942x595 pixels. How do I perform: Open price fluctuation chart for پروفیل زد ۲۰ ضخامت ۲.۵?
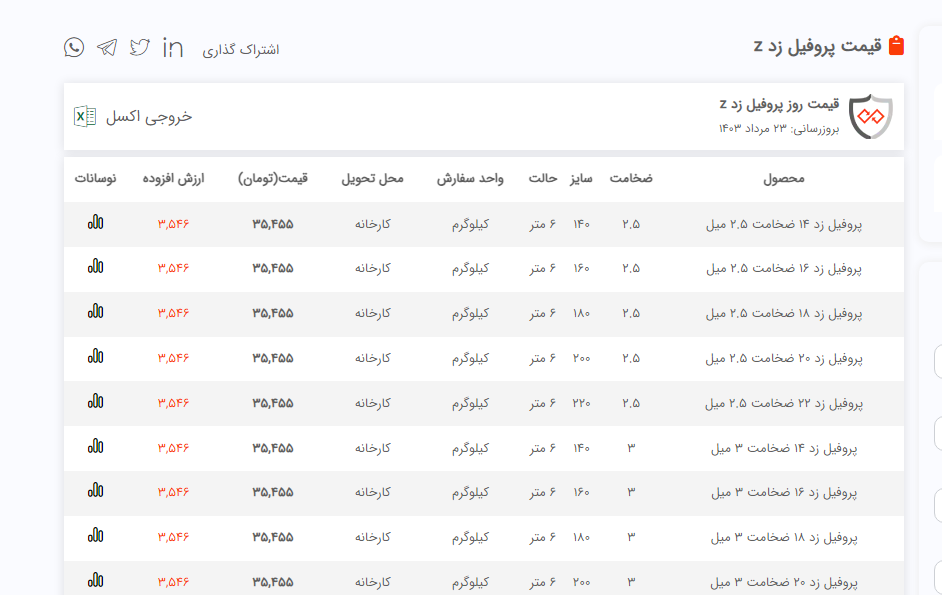tap(95, 356)
